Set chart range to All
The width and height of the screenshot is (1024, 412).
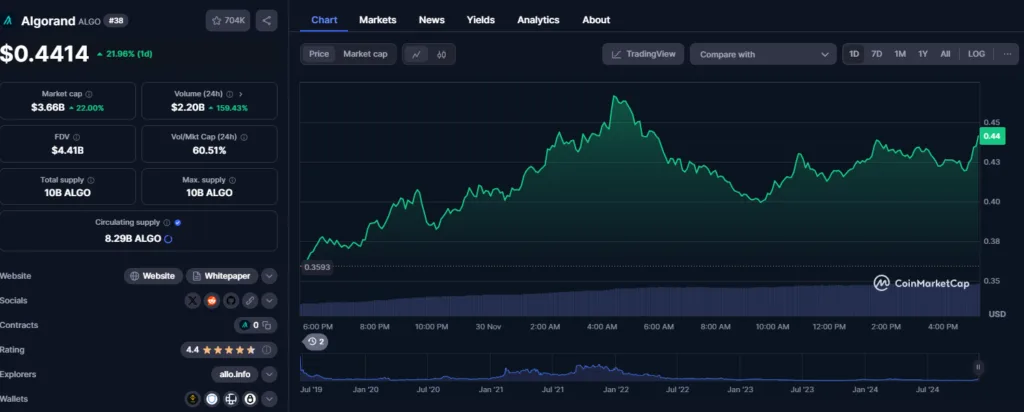pyautogui.click(x=945, y=54)
